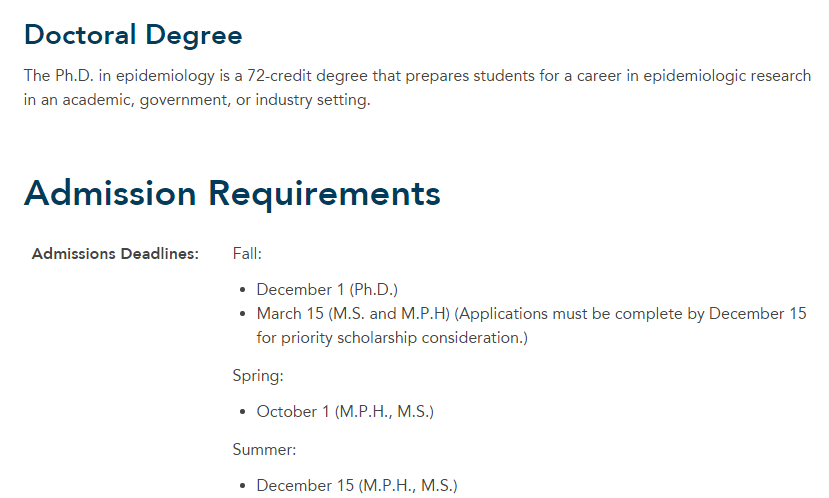Click the "Spring:" term label
The image size is (829, 498).
pyautogui.click(x=258, y=376)
